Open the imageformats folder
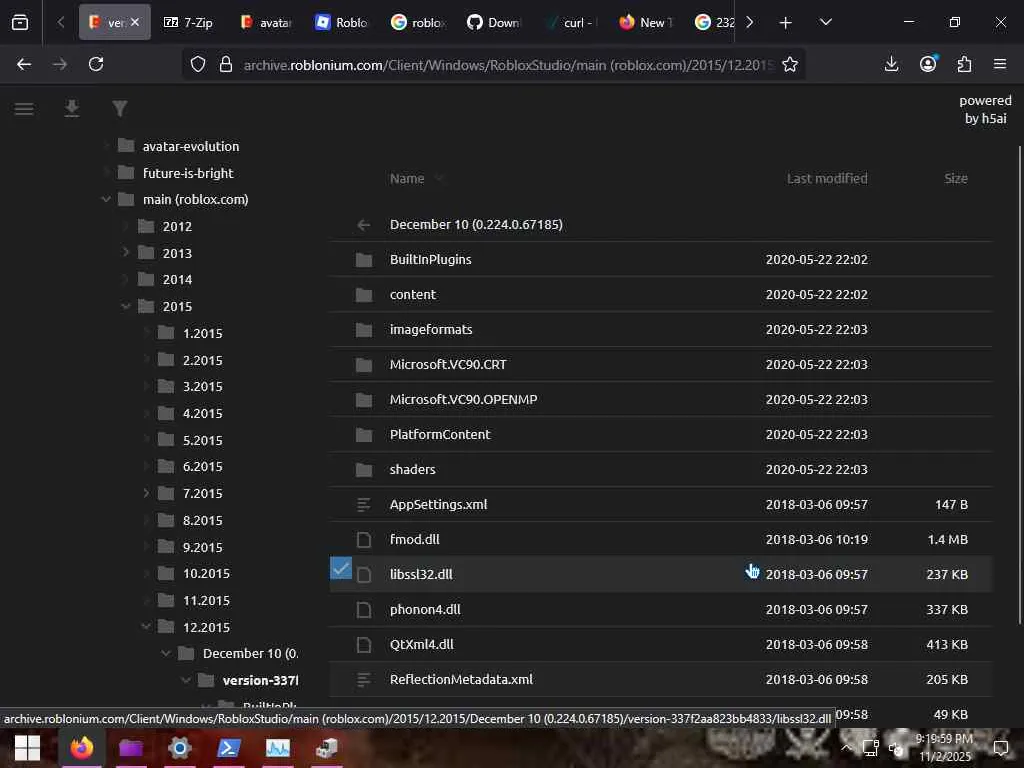The height and width of the screenshot is (768, 1024). pyautogui.click(x=430, y=330)
